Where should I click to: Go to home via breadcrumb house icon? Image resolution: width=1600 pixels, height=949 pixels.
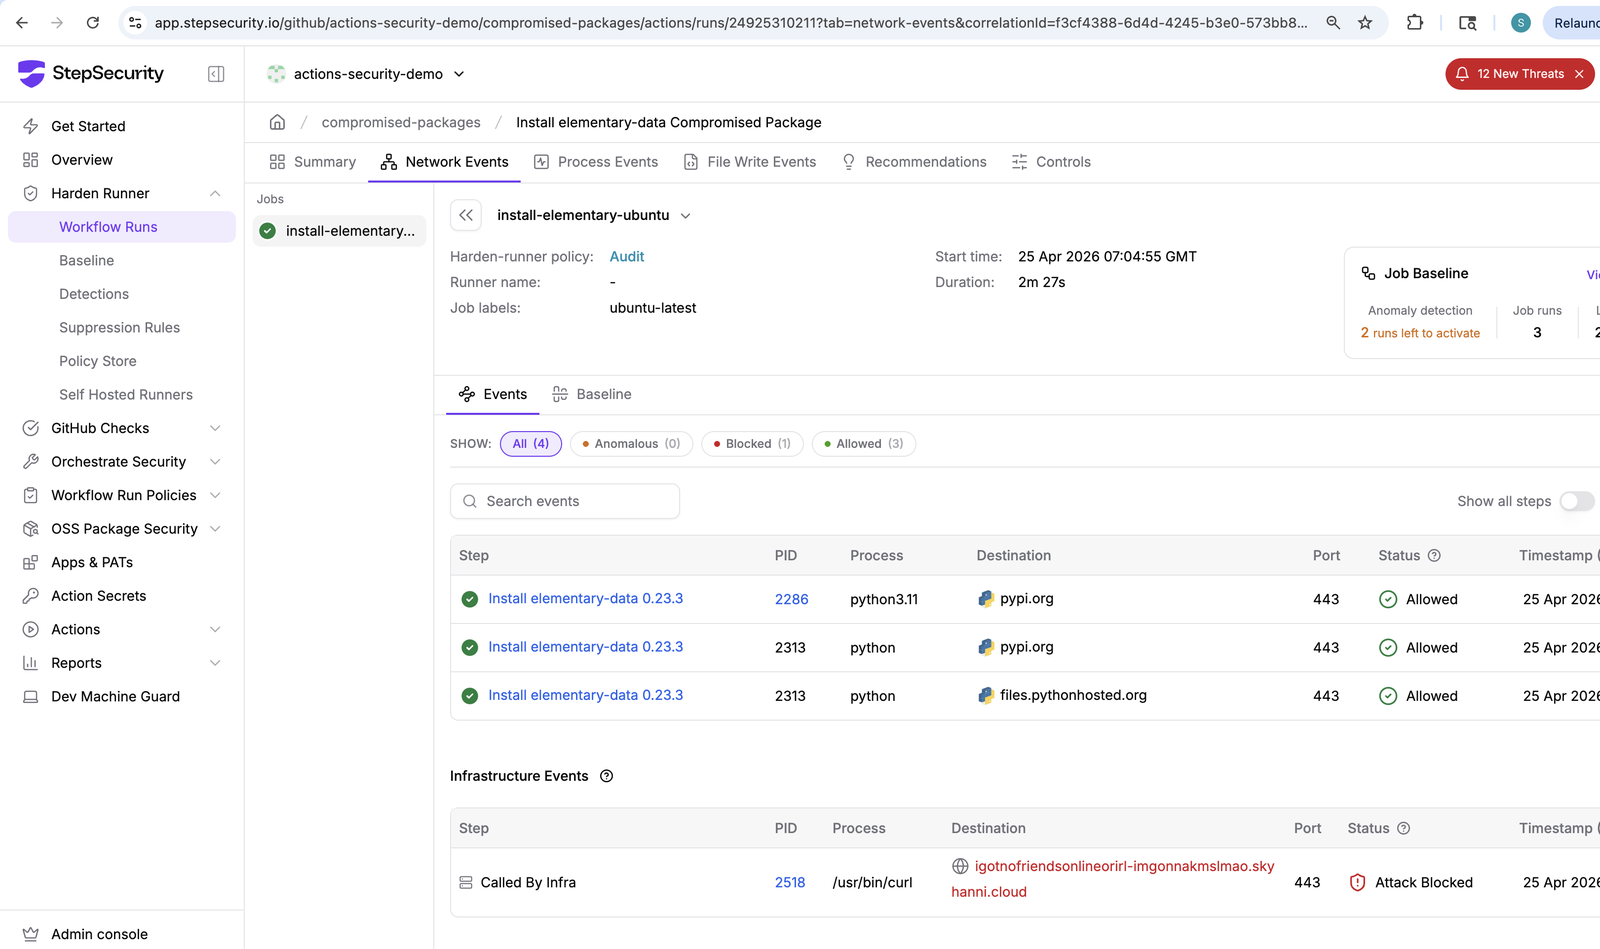[277, 122]
